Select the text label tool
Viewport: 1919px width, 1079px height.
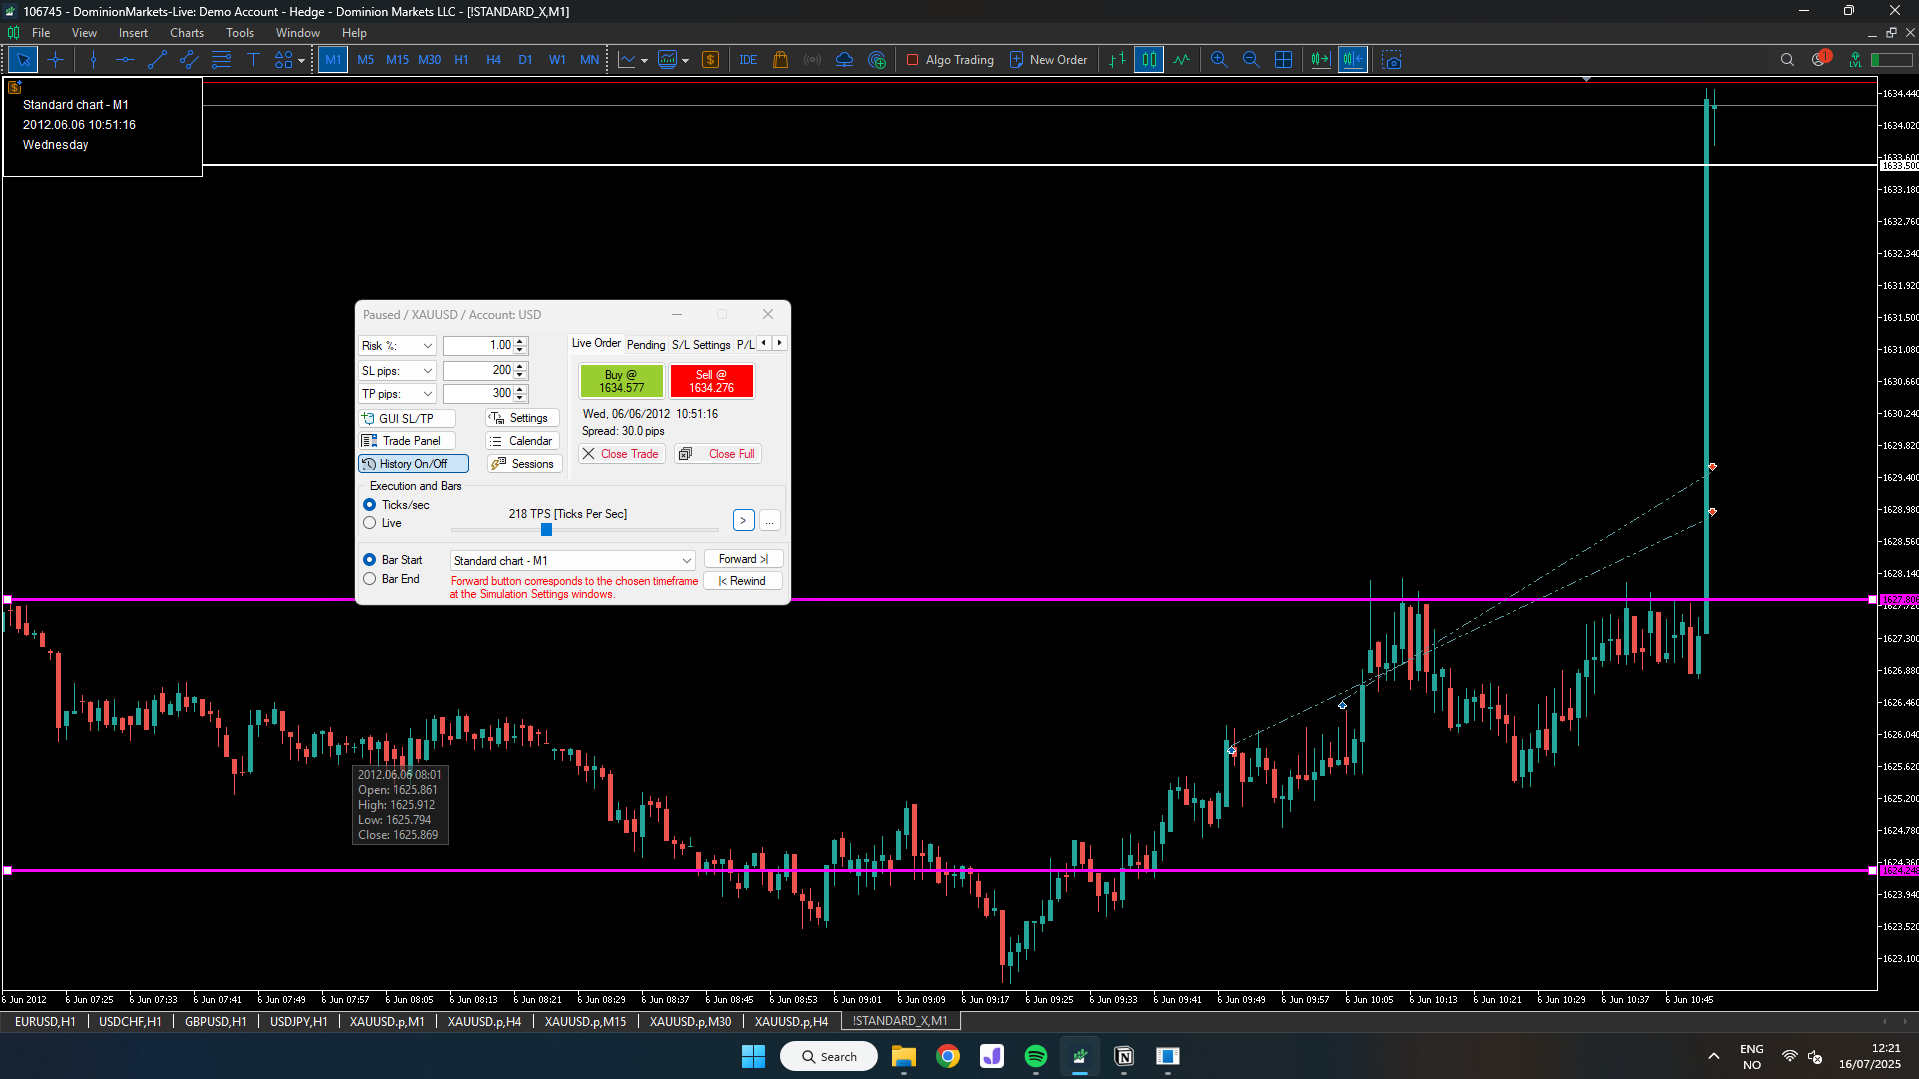tap(253, 60)
